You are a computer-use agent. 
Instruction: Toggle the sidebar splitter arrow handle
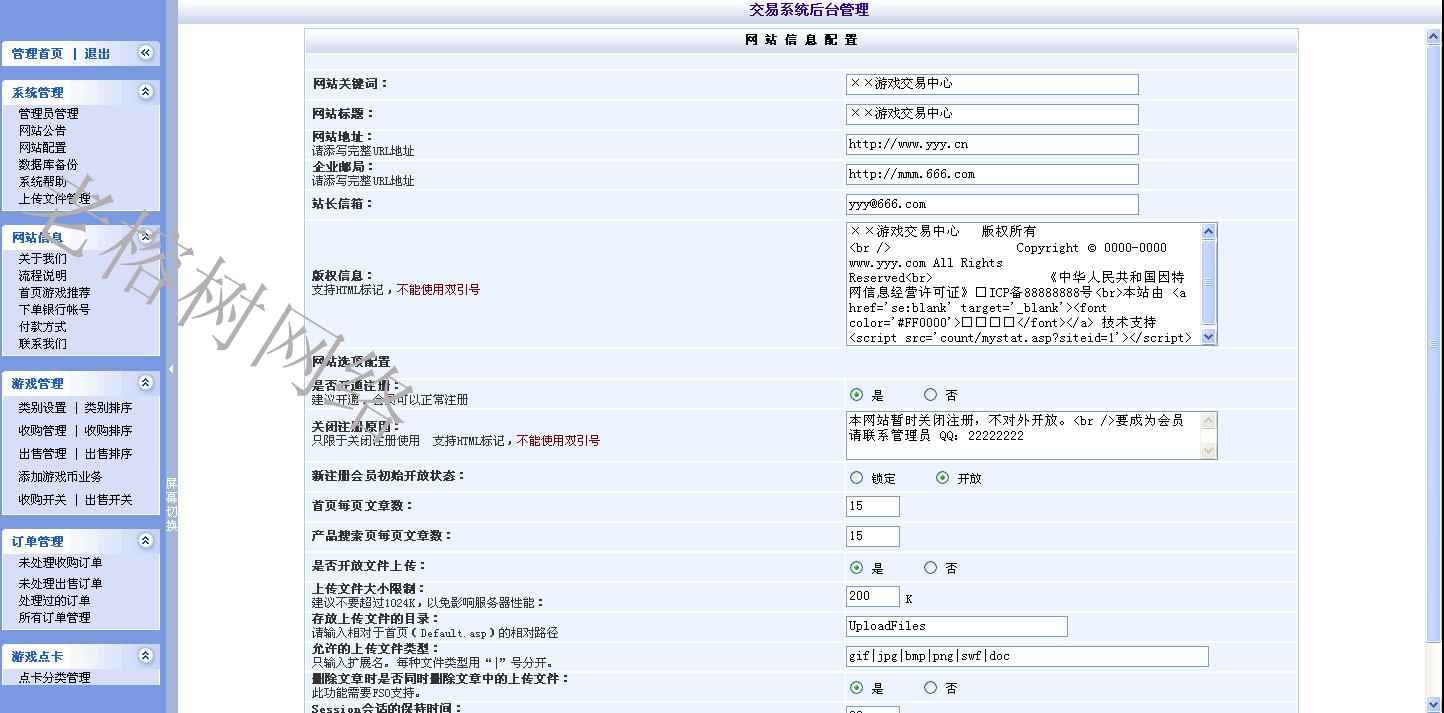tap(171, 369)
